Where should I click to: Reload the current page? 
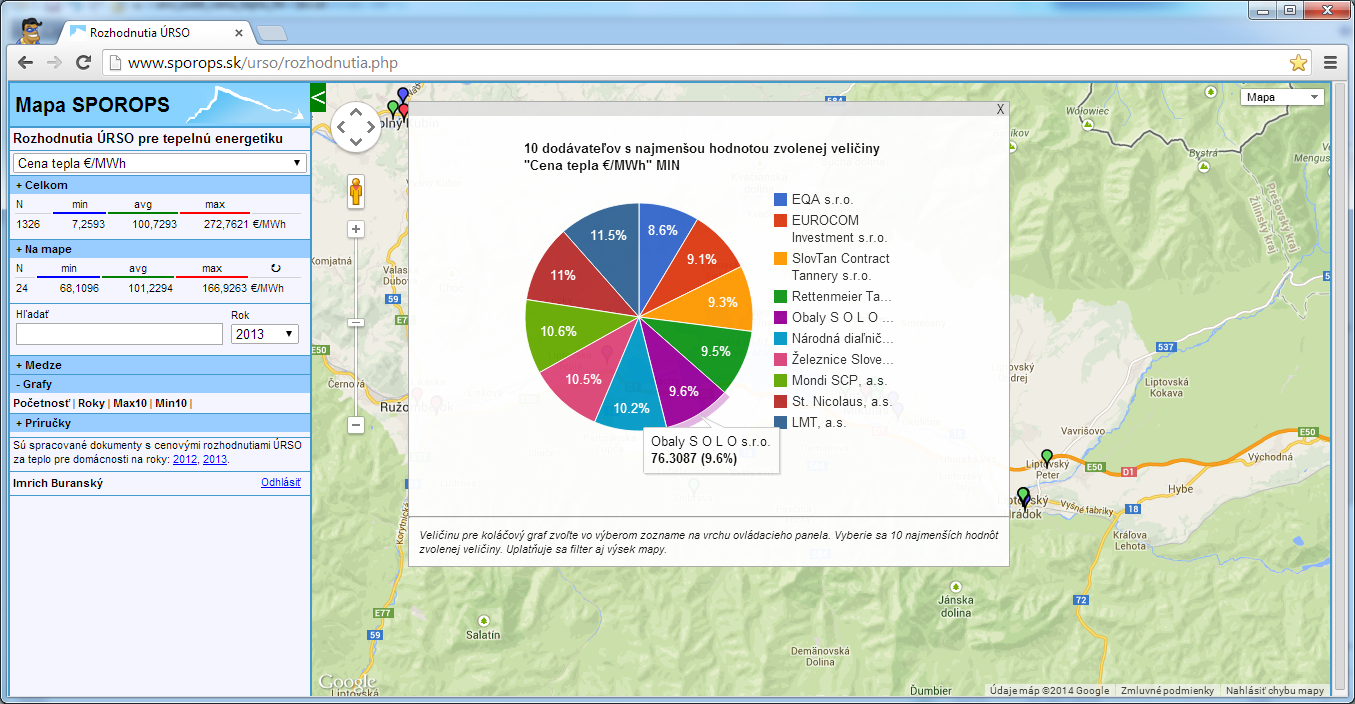(84, 62)
